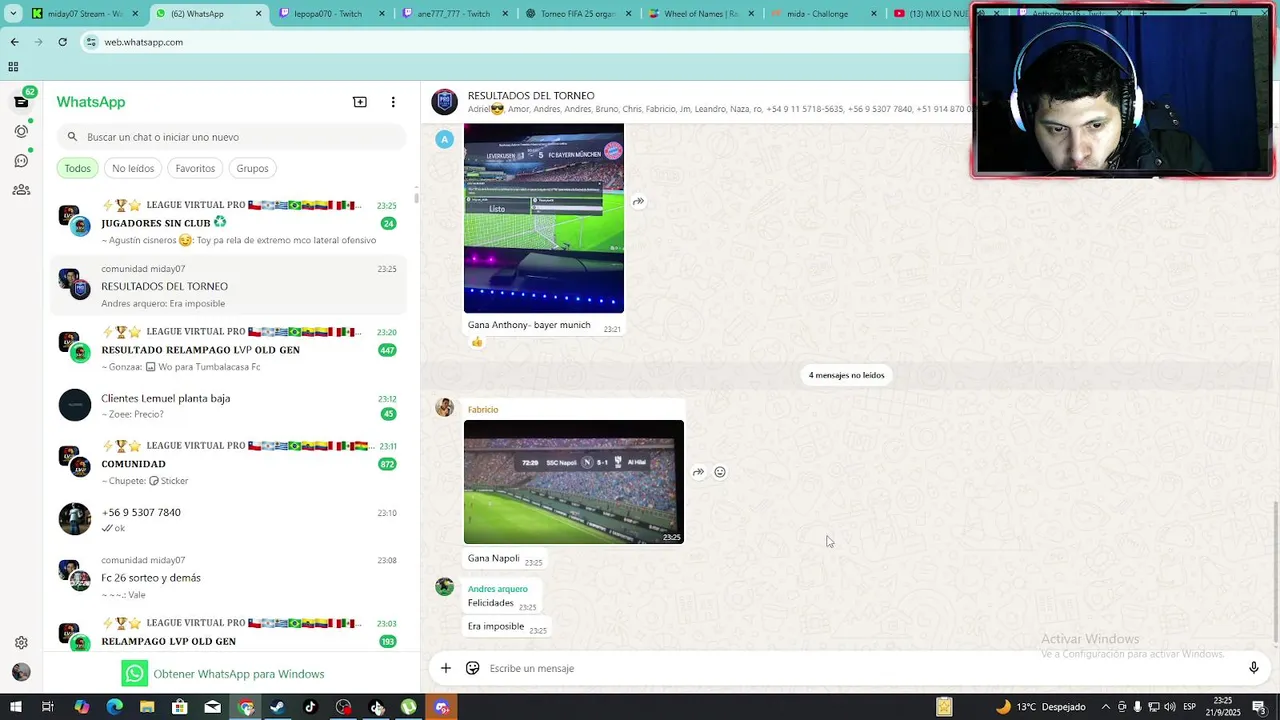1280x720 pixels.
Task: Open WhatsApp settings gear icon
Action: coord(21,643)
